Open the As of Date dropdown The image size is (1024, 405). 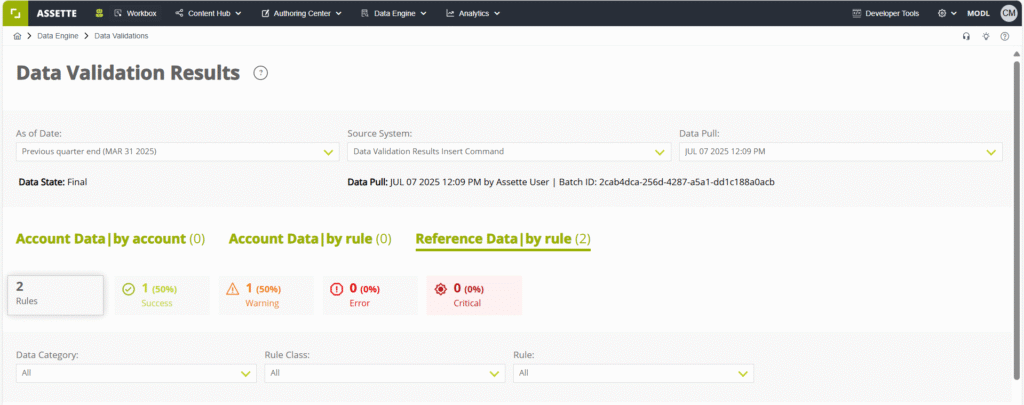pyautogui.click(x=178, y=152)
